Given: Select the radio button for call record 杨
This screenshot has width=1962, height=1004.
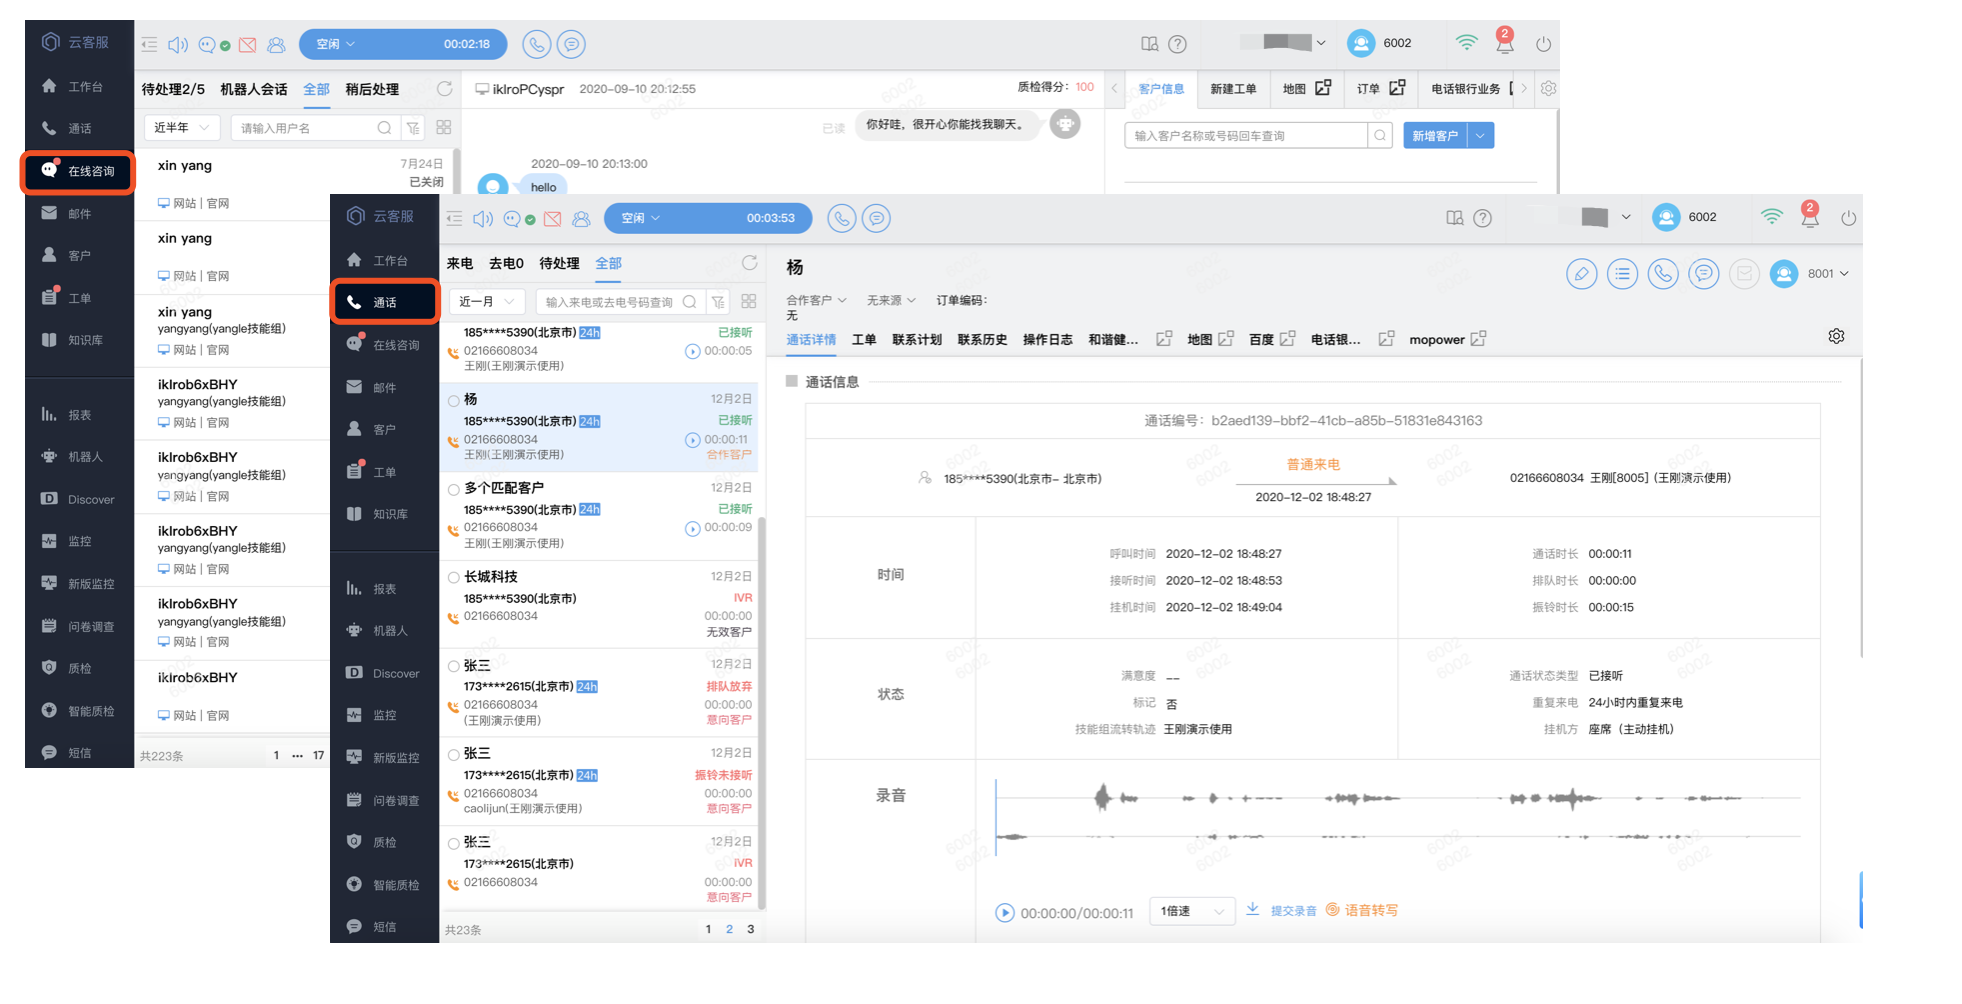Looking at the screenshot, I should [x=454, y=401].
